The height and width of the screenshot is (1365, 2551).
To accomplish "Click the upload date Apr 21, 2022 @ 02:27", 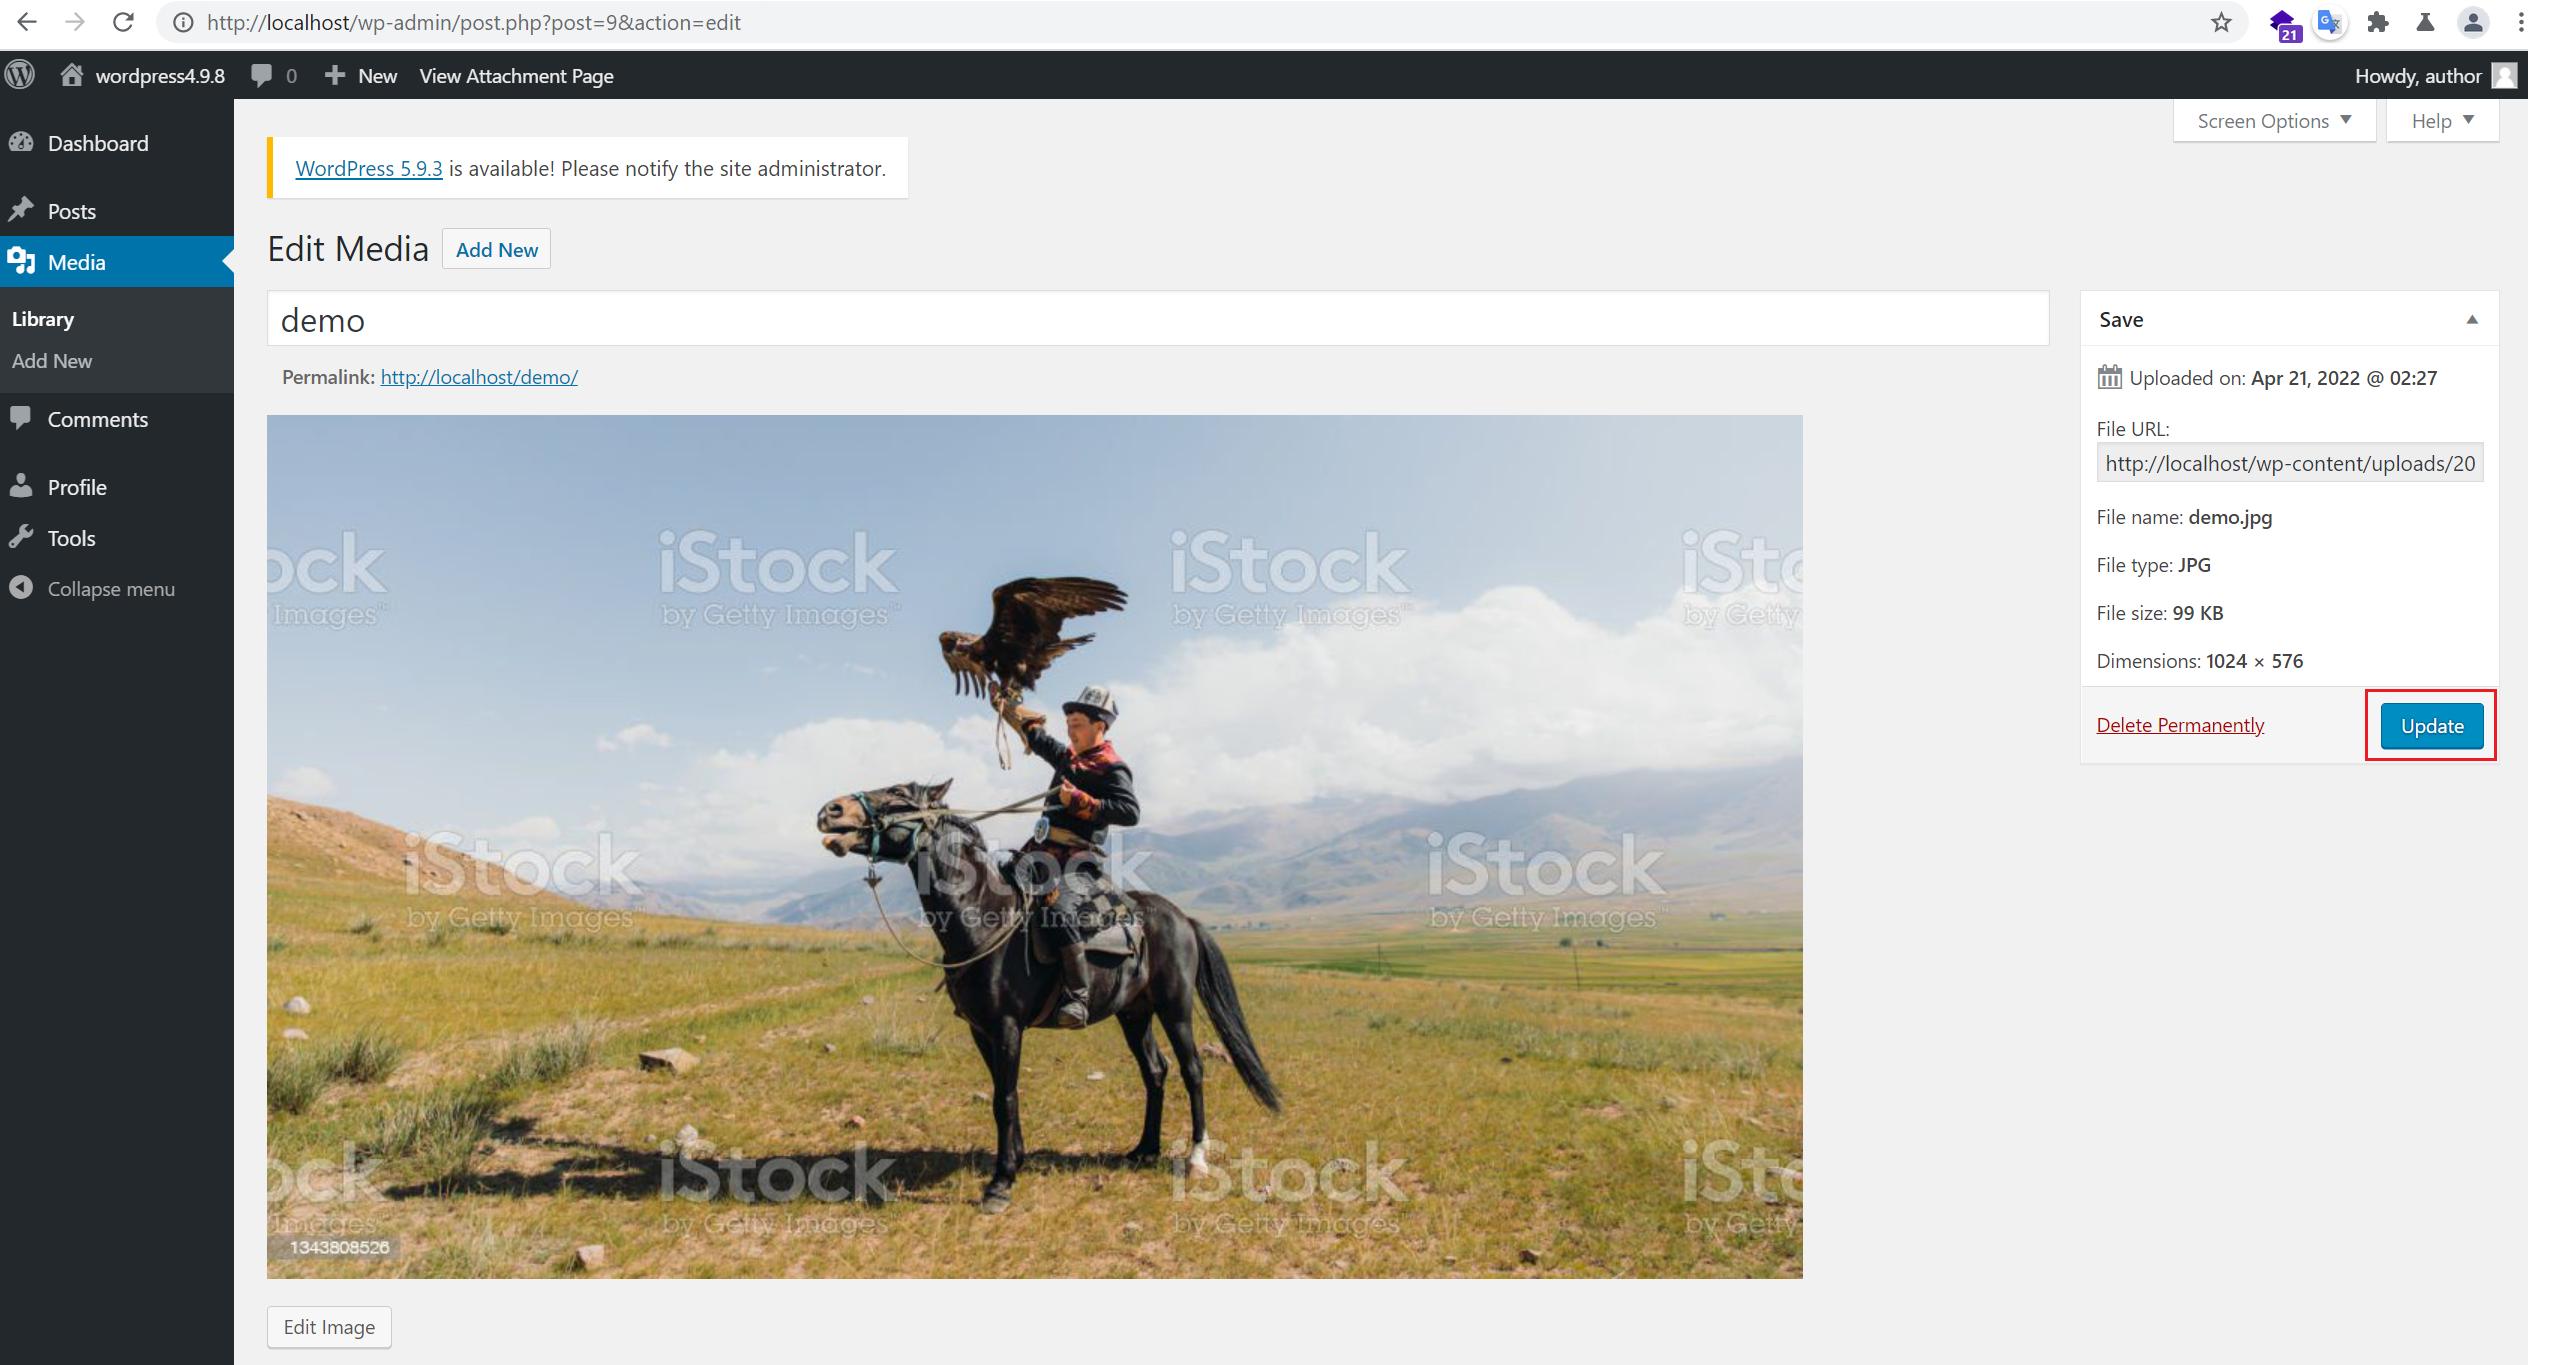I will (x=2344, y=378).
